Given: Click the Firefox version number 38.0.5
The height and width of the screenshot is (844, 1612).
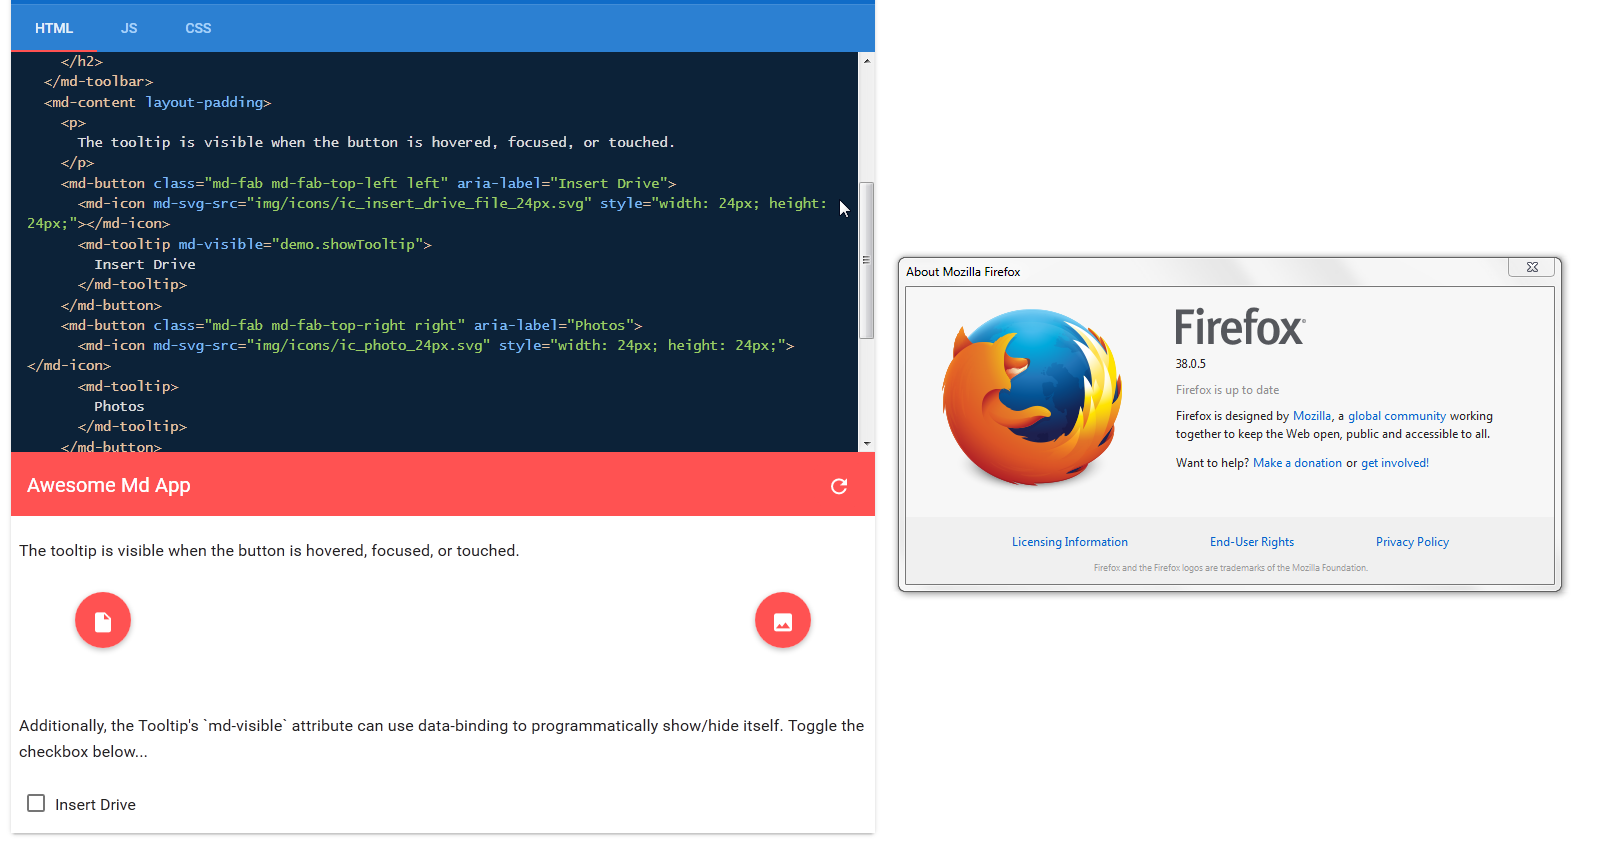Looking at the screenshot, I should (x=1191, y=364).
